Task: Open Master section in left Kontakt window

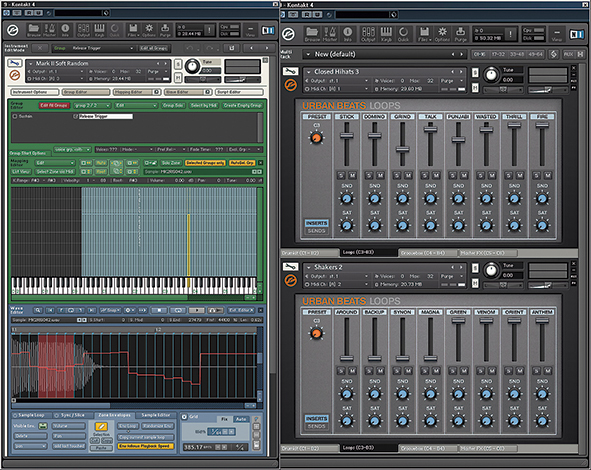Action: pos(49,30)
